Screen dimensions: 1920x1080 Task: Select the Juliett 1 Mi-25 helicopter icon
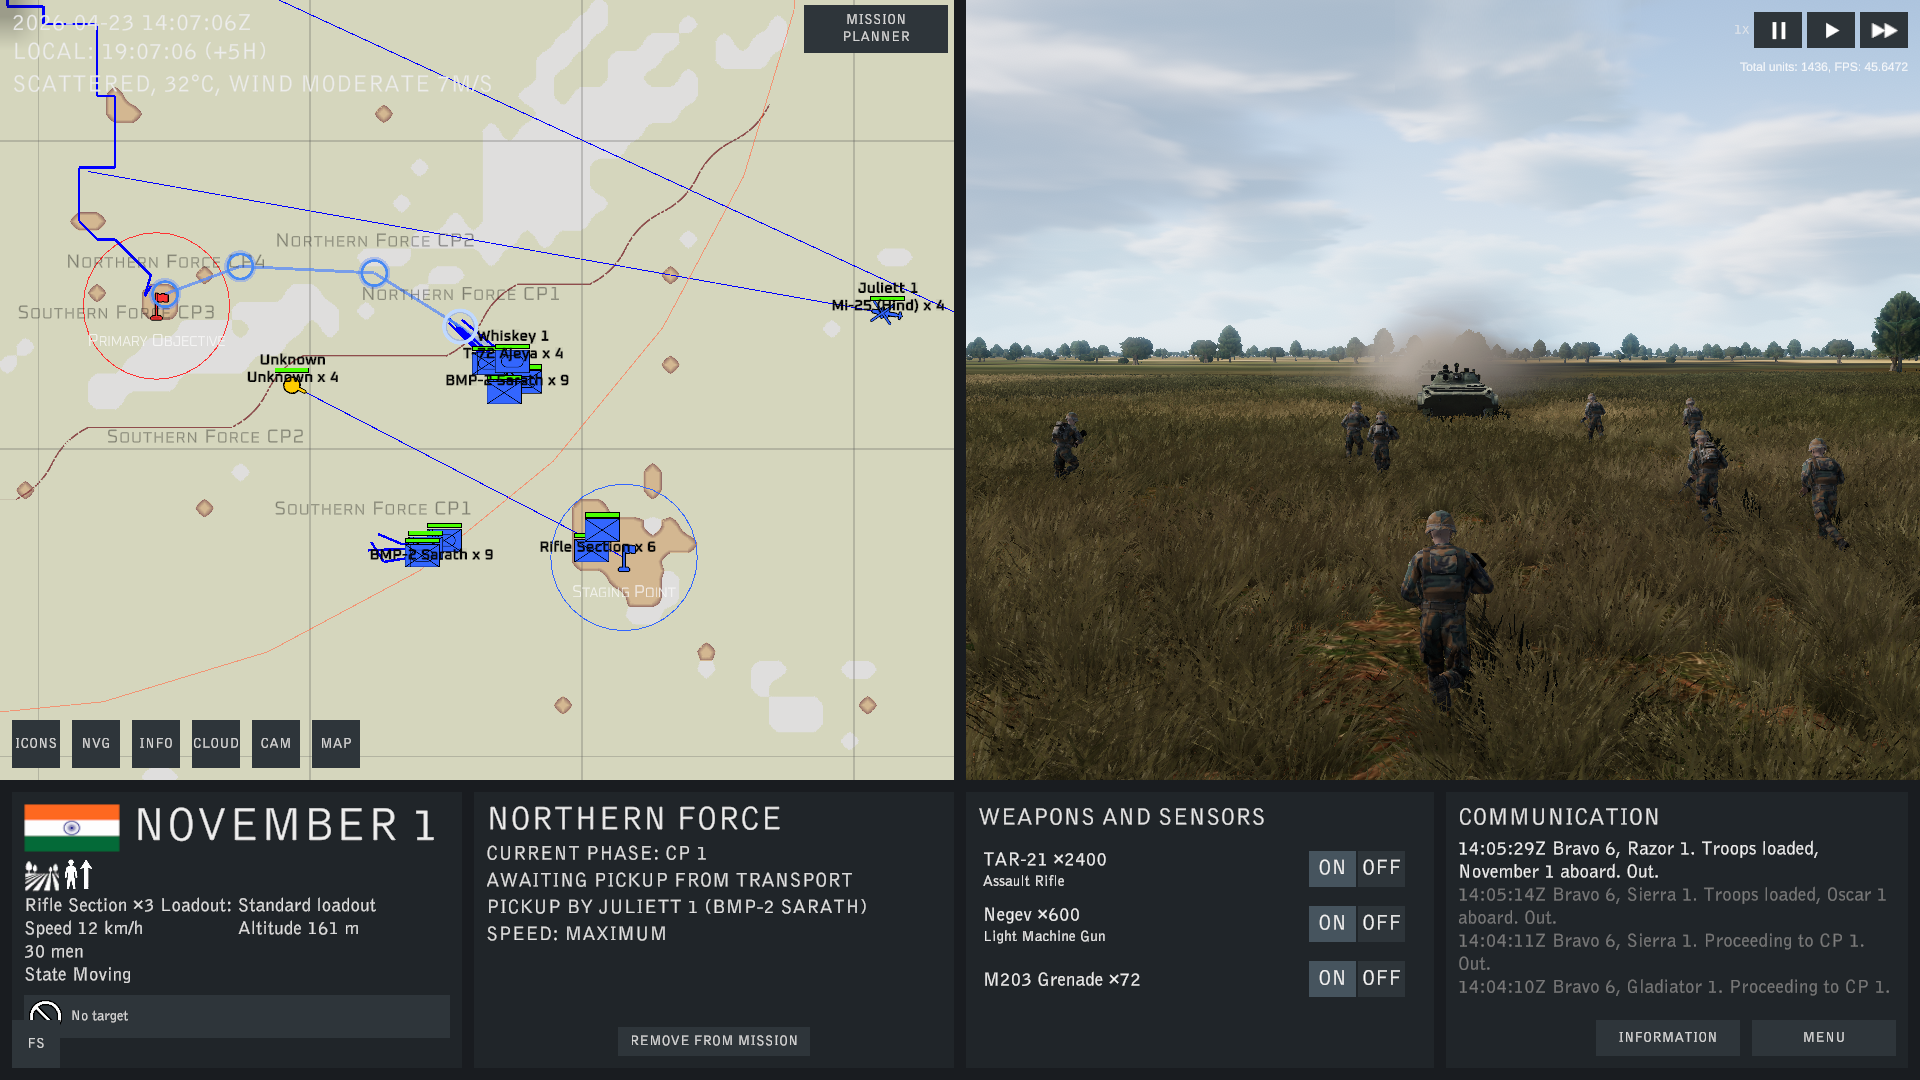(x=885, y=314)
